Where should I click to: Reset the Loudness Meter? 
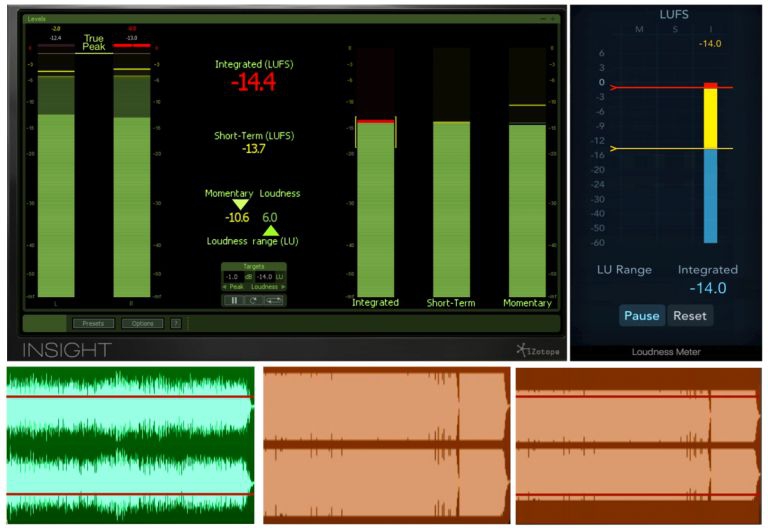point(690,315)
